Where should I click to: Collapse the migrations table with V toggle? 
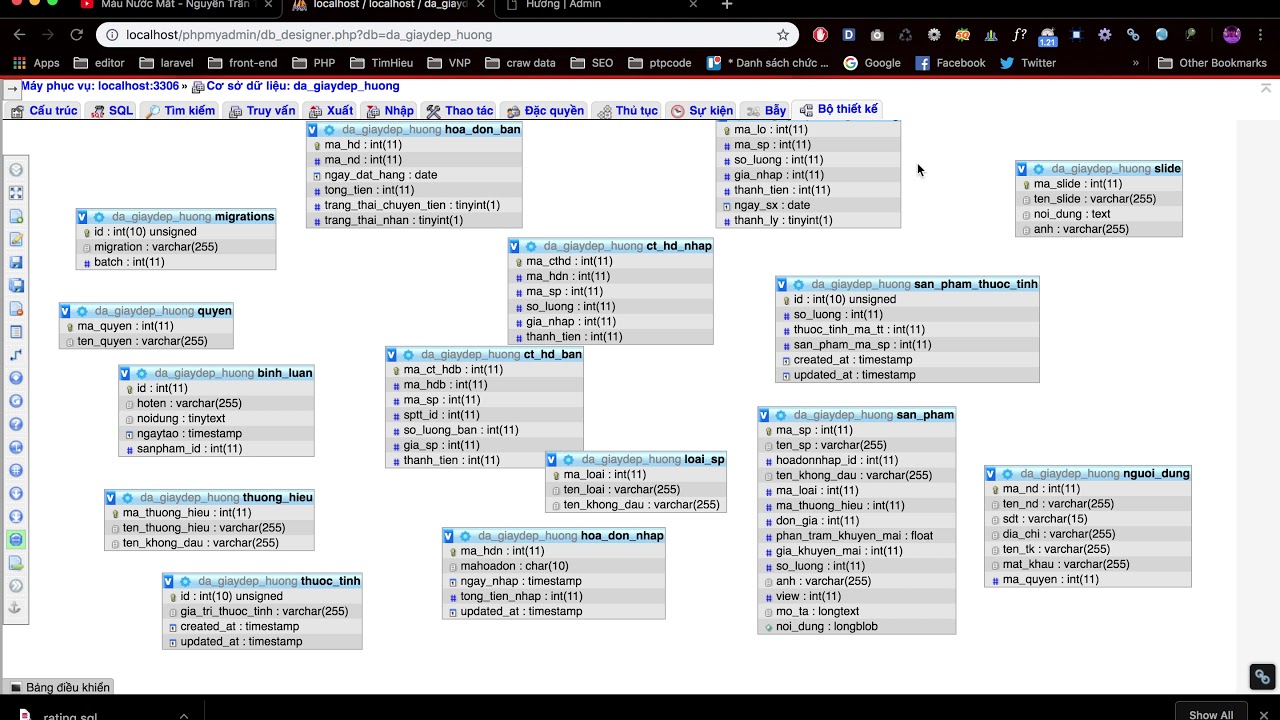82,217
